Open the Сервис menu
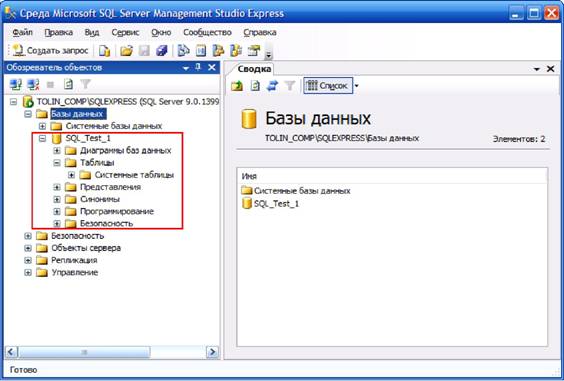 tap(125, 32)
